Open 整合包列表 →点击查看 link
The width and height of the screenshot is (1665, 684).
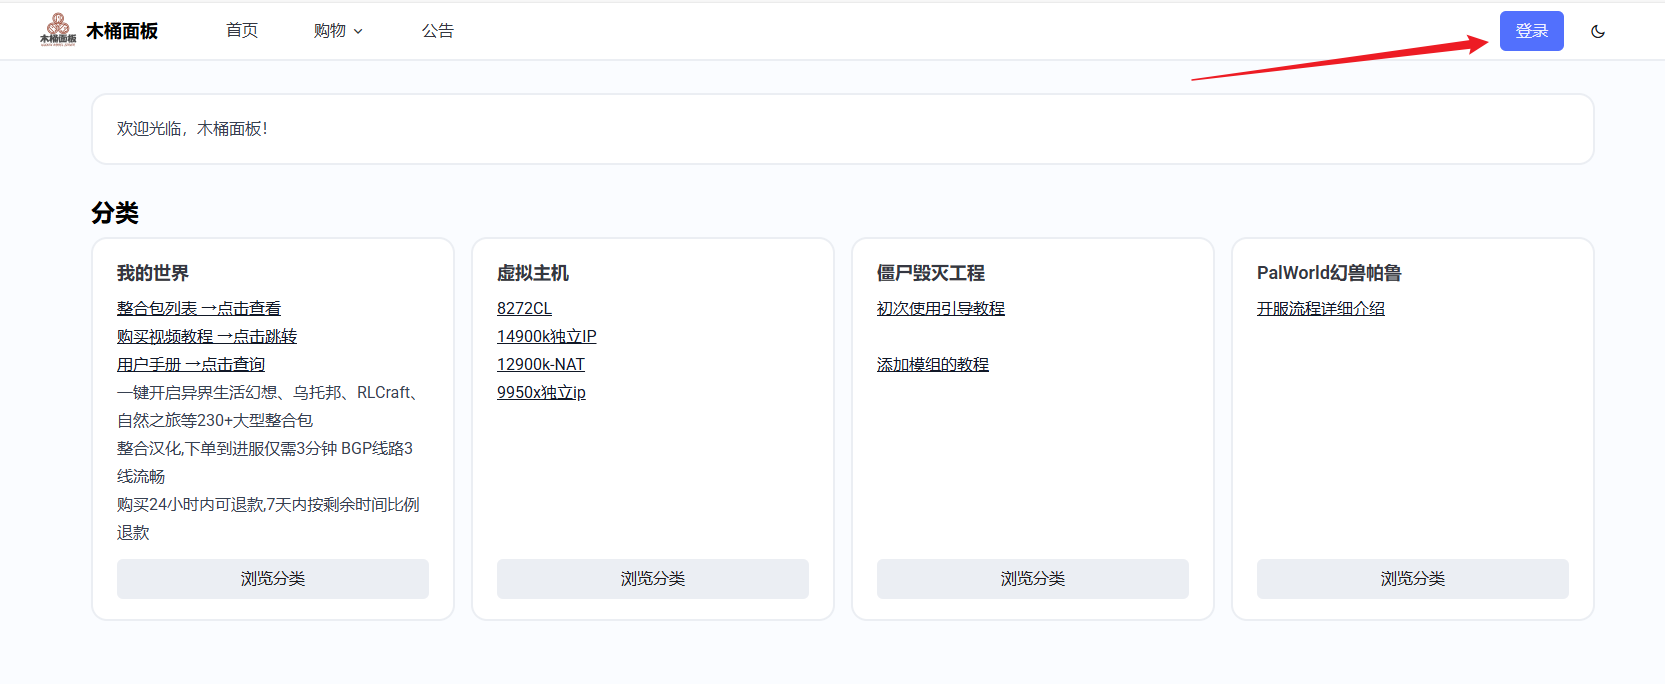pos(199,309)
